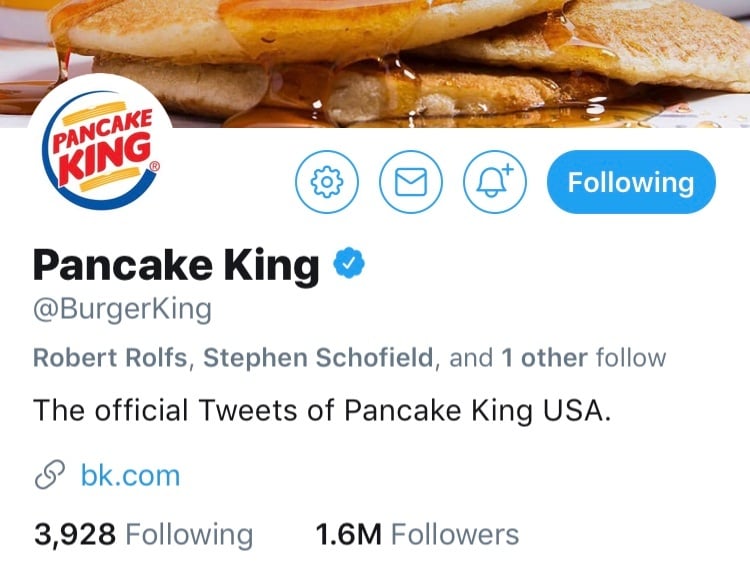This screenshot has width=750, height=569.
Task: Click the chain link icon beside bk.com
Action: click(x=50, y=475)
